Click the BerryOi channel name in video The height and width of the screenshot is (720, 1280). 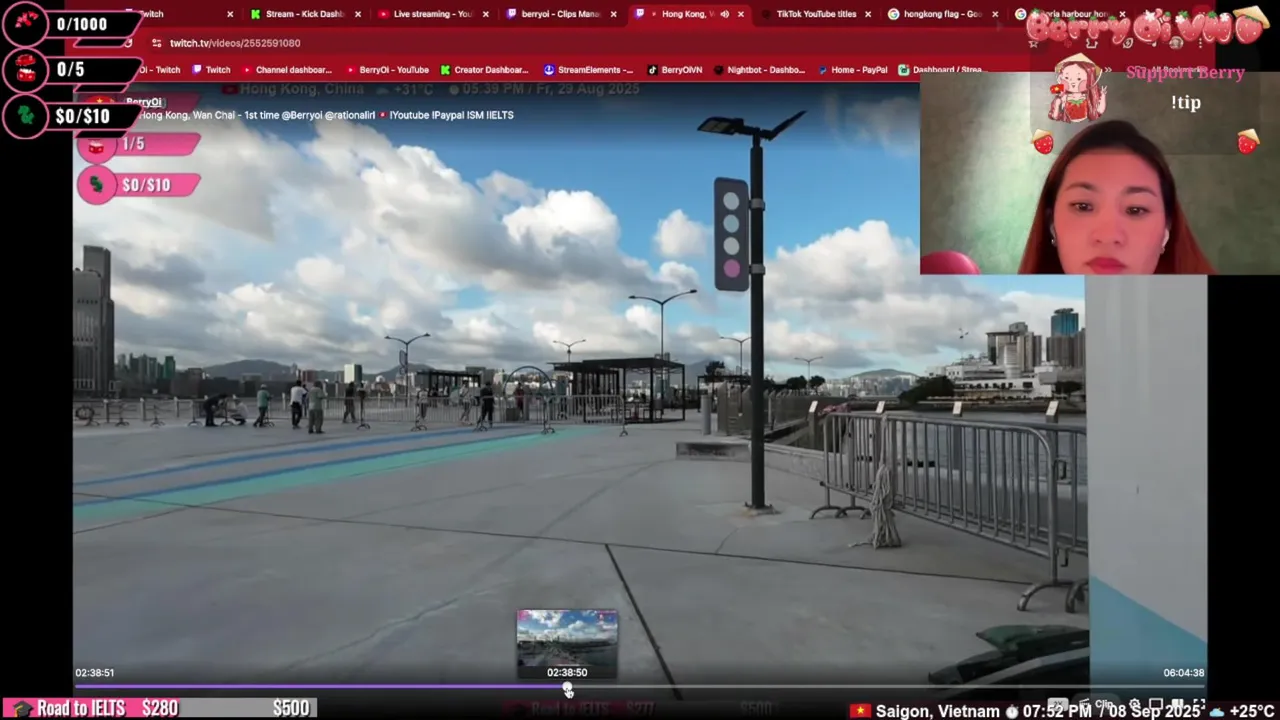pyautogui.click(x=144, y=102)
